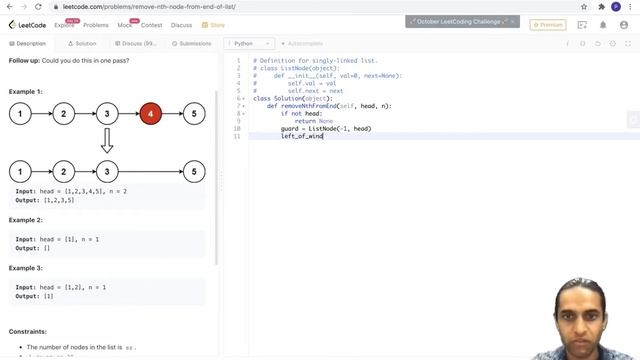Open the notifications bell
640x360 pixels.
point(603,25)
